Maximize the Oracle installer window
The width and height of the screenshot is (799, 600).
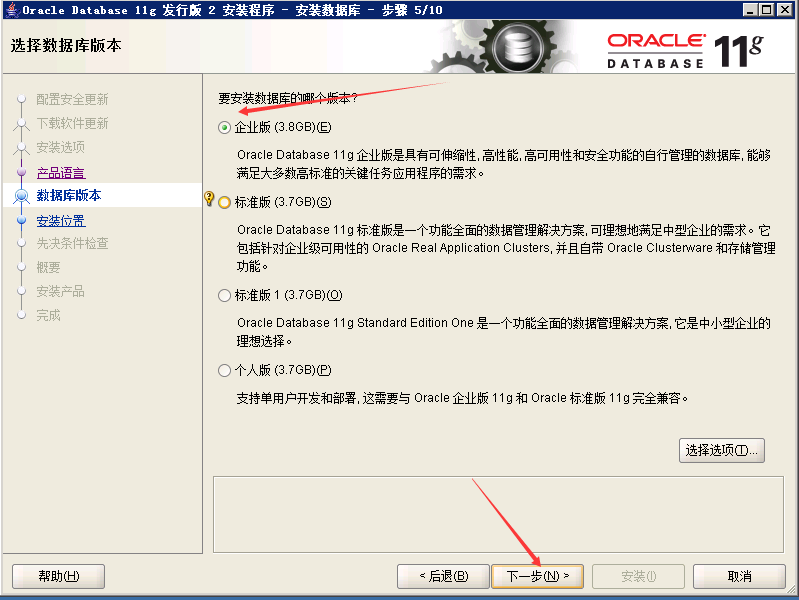(x=767, y=10)
